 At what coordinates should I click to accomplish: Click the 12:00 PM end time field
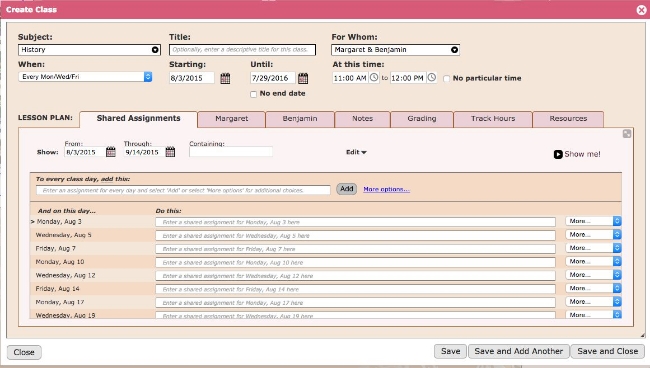408,78
